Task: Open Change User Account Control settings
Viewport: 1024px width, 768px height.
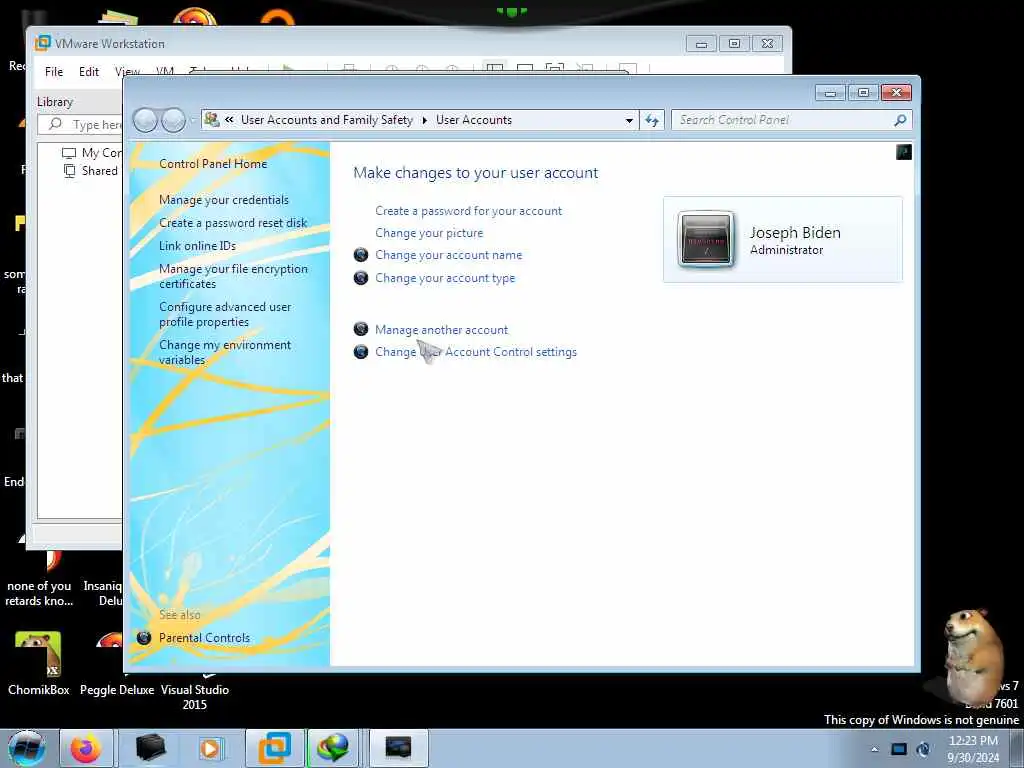Action: coord(476,352)
